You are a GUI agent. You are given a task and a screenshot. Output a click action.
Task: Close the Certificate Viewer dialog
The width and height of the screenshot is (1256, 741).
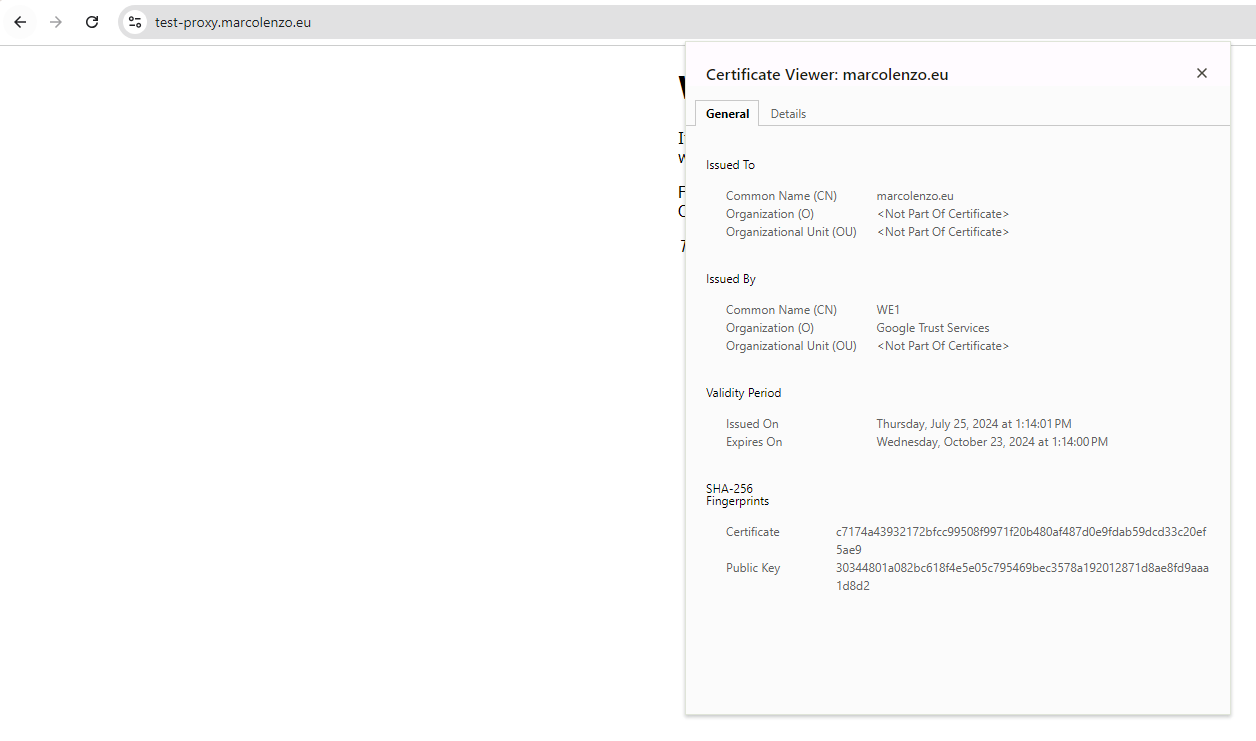pyautogui.click(x=1201, y=73)
